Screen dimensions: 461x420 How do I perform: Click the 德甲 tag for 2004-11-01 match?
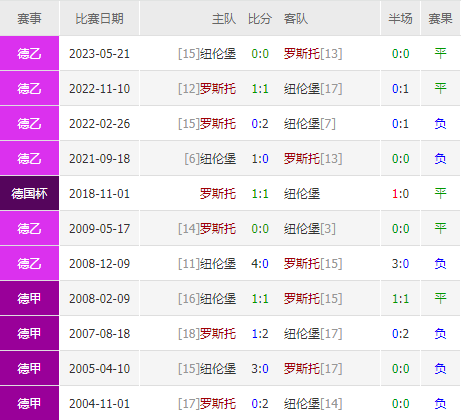coord(29,404)
